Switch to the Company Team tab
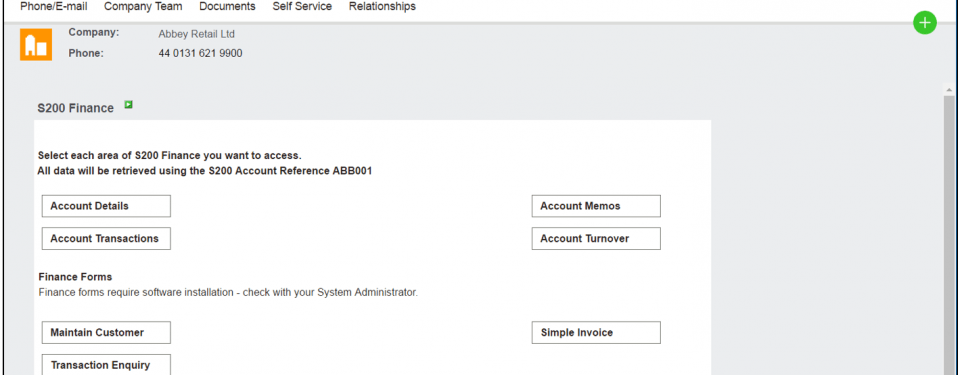Viewport: 960px width, 375px height. (x=143, y=7)
